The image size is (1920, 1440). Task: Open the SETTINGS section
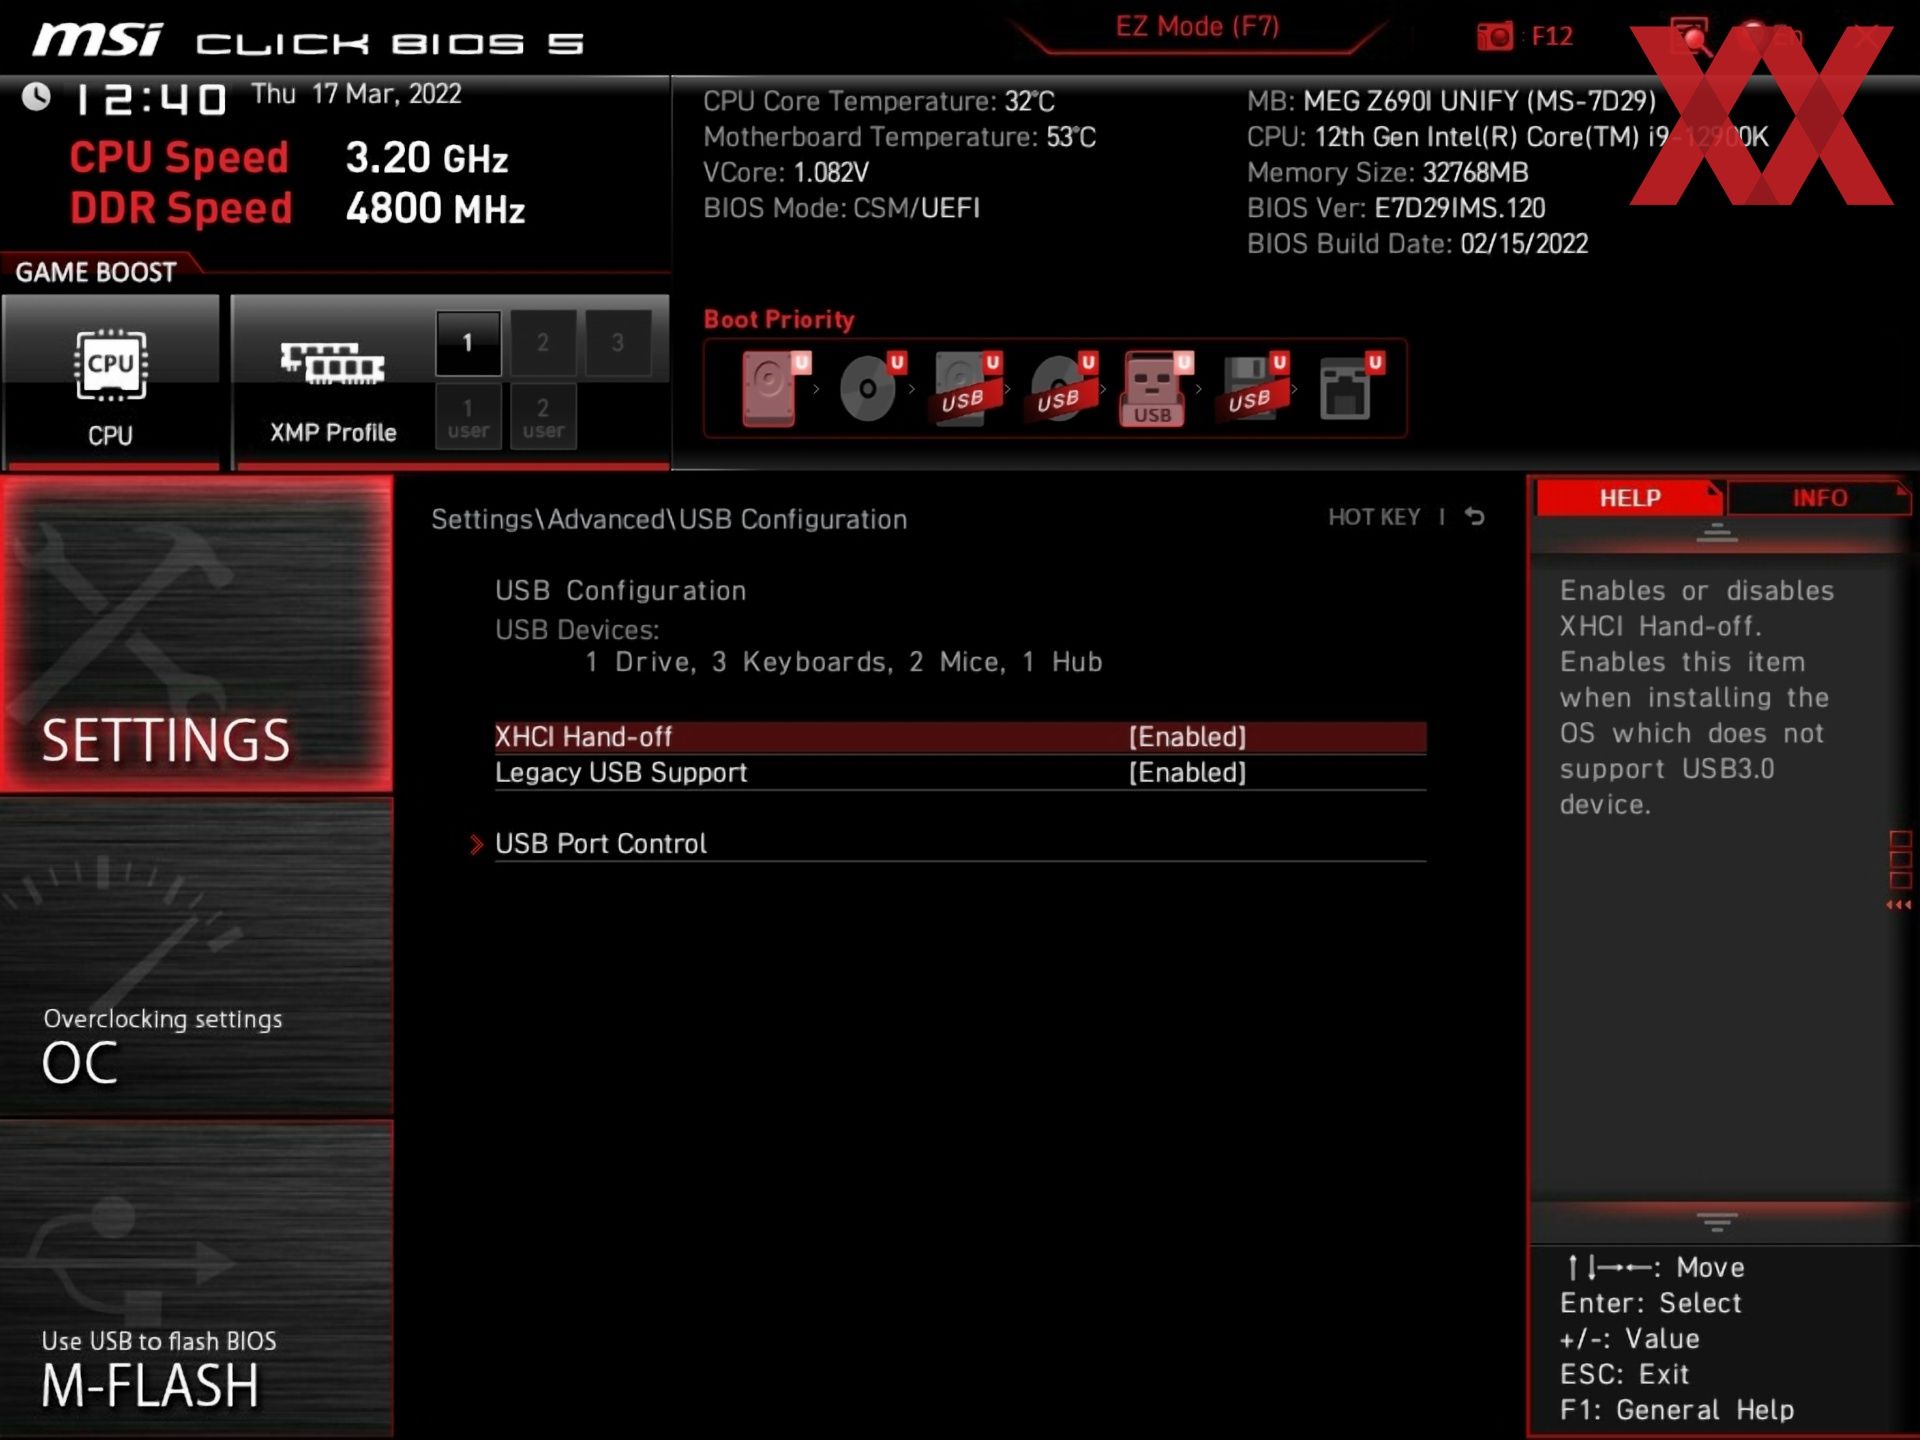(197, 634)
